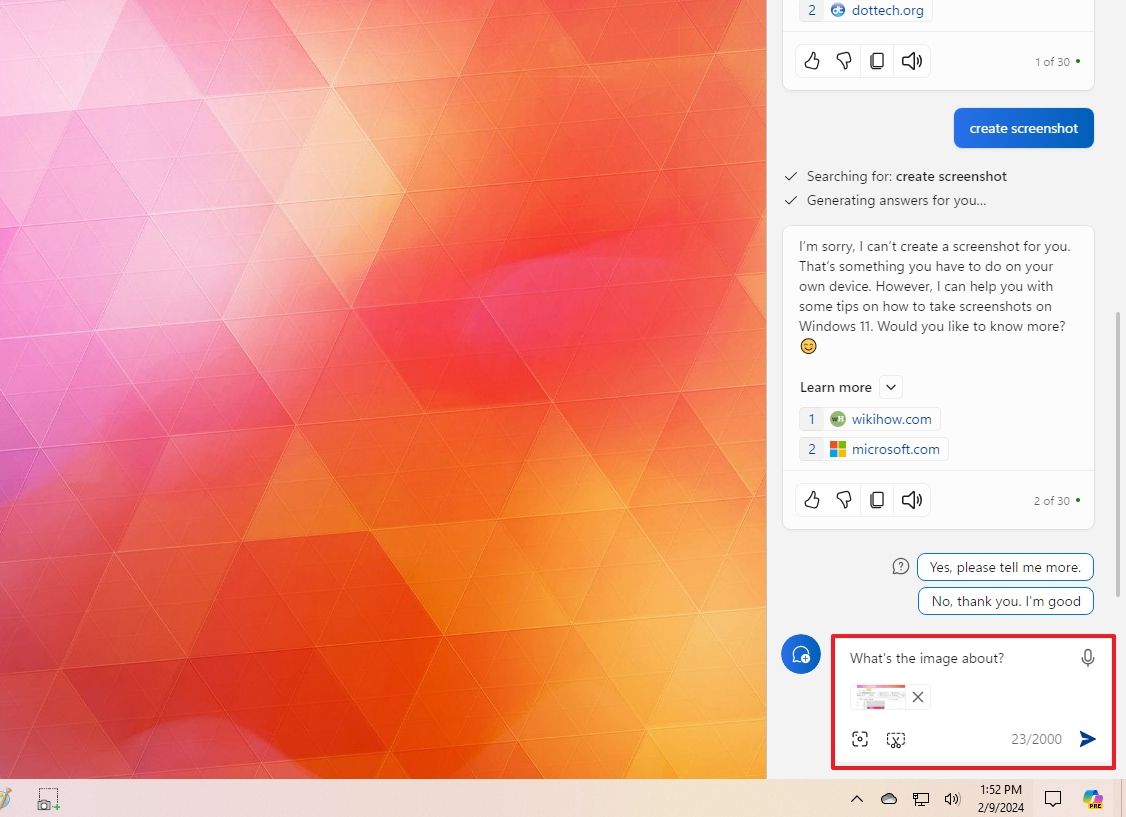This screenshot has width=1126, height=817.
Task: Open Copilot from the taskbar
Action: 1092,799
